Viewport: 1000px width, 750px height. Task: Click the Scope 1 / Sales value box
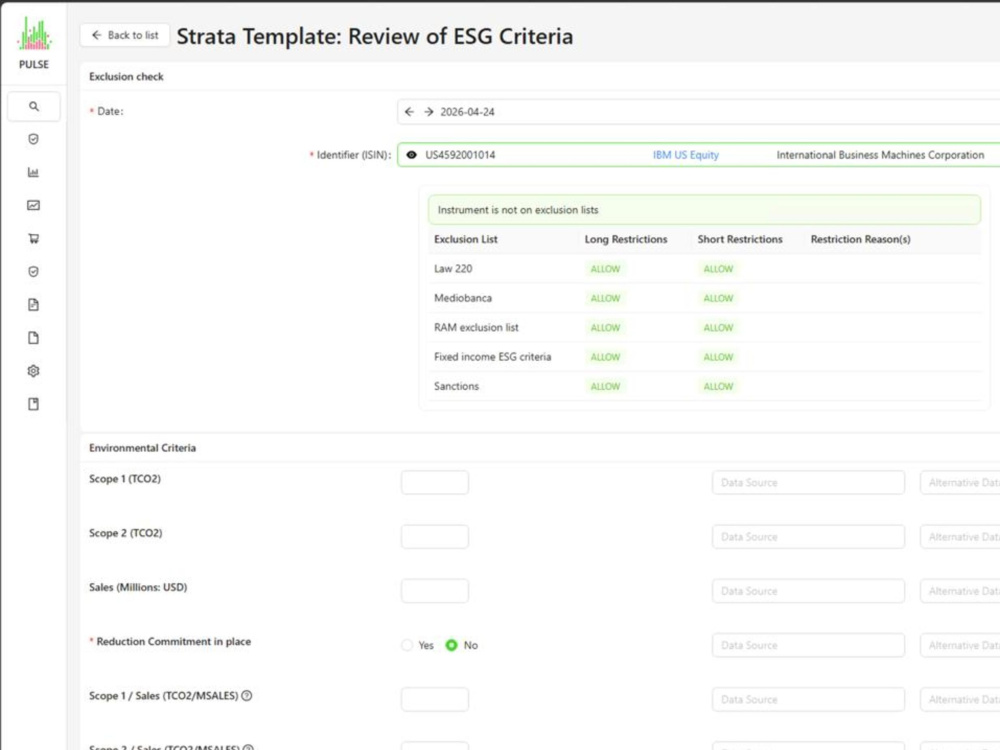click(435, 700)
